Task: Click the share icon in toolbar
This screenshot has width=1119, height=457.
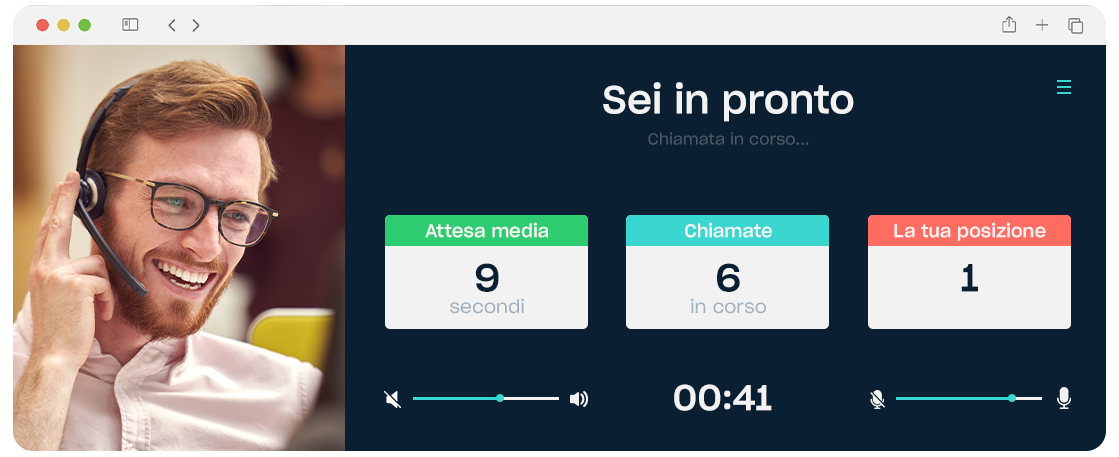Action: pyautogui.click(x=1008, y=25)
